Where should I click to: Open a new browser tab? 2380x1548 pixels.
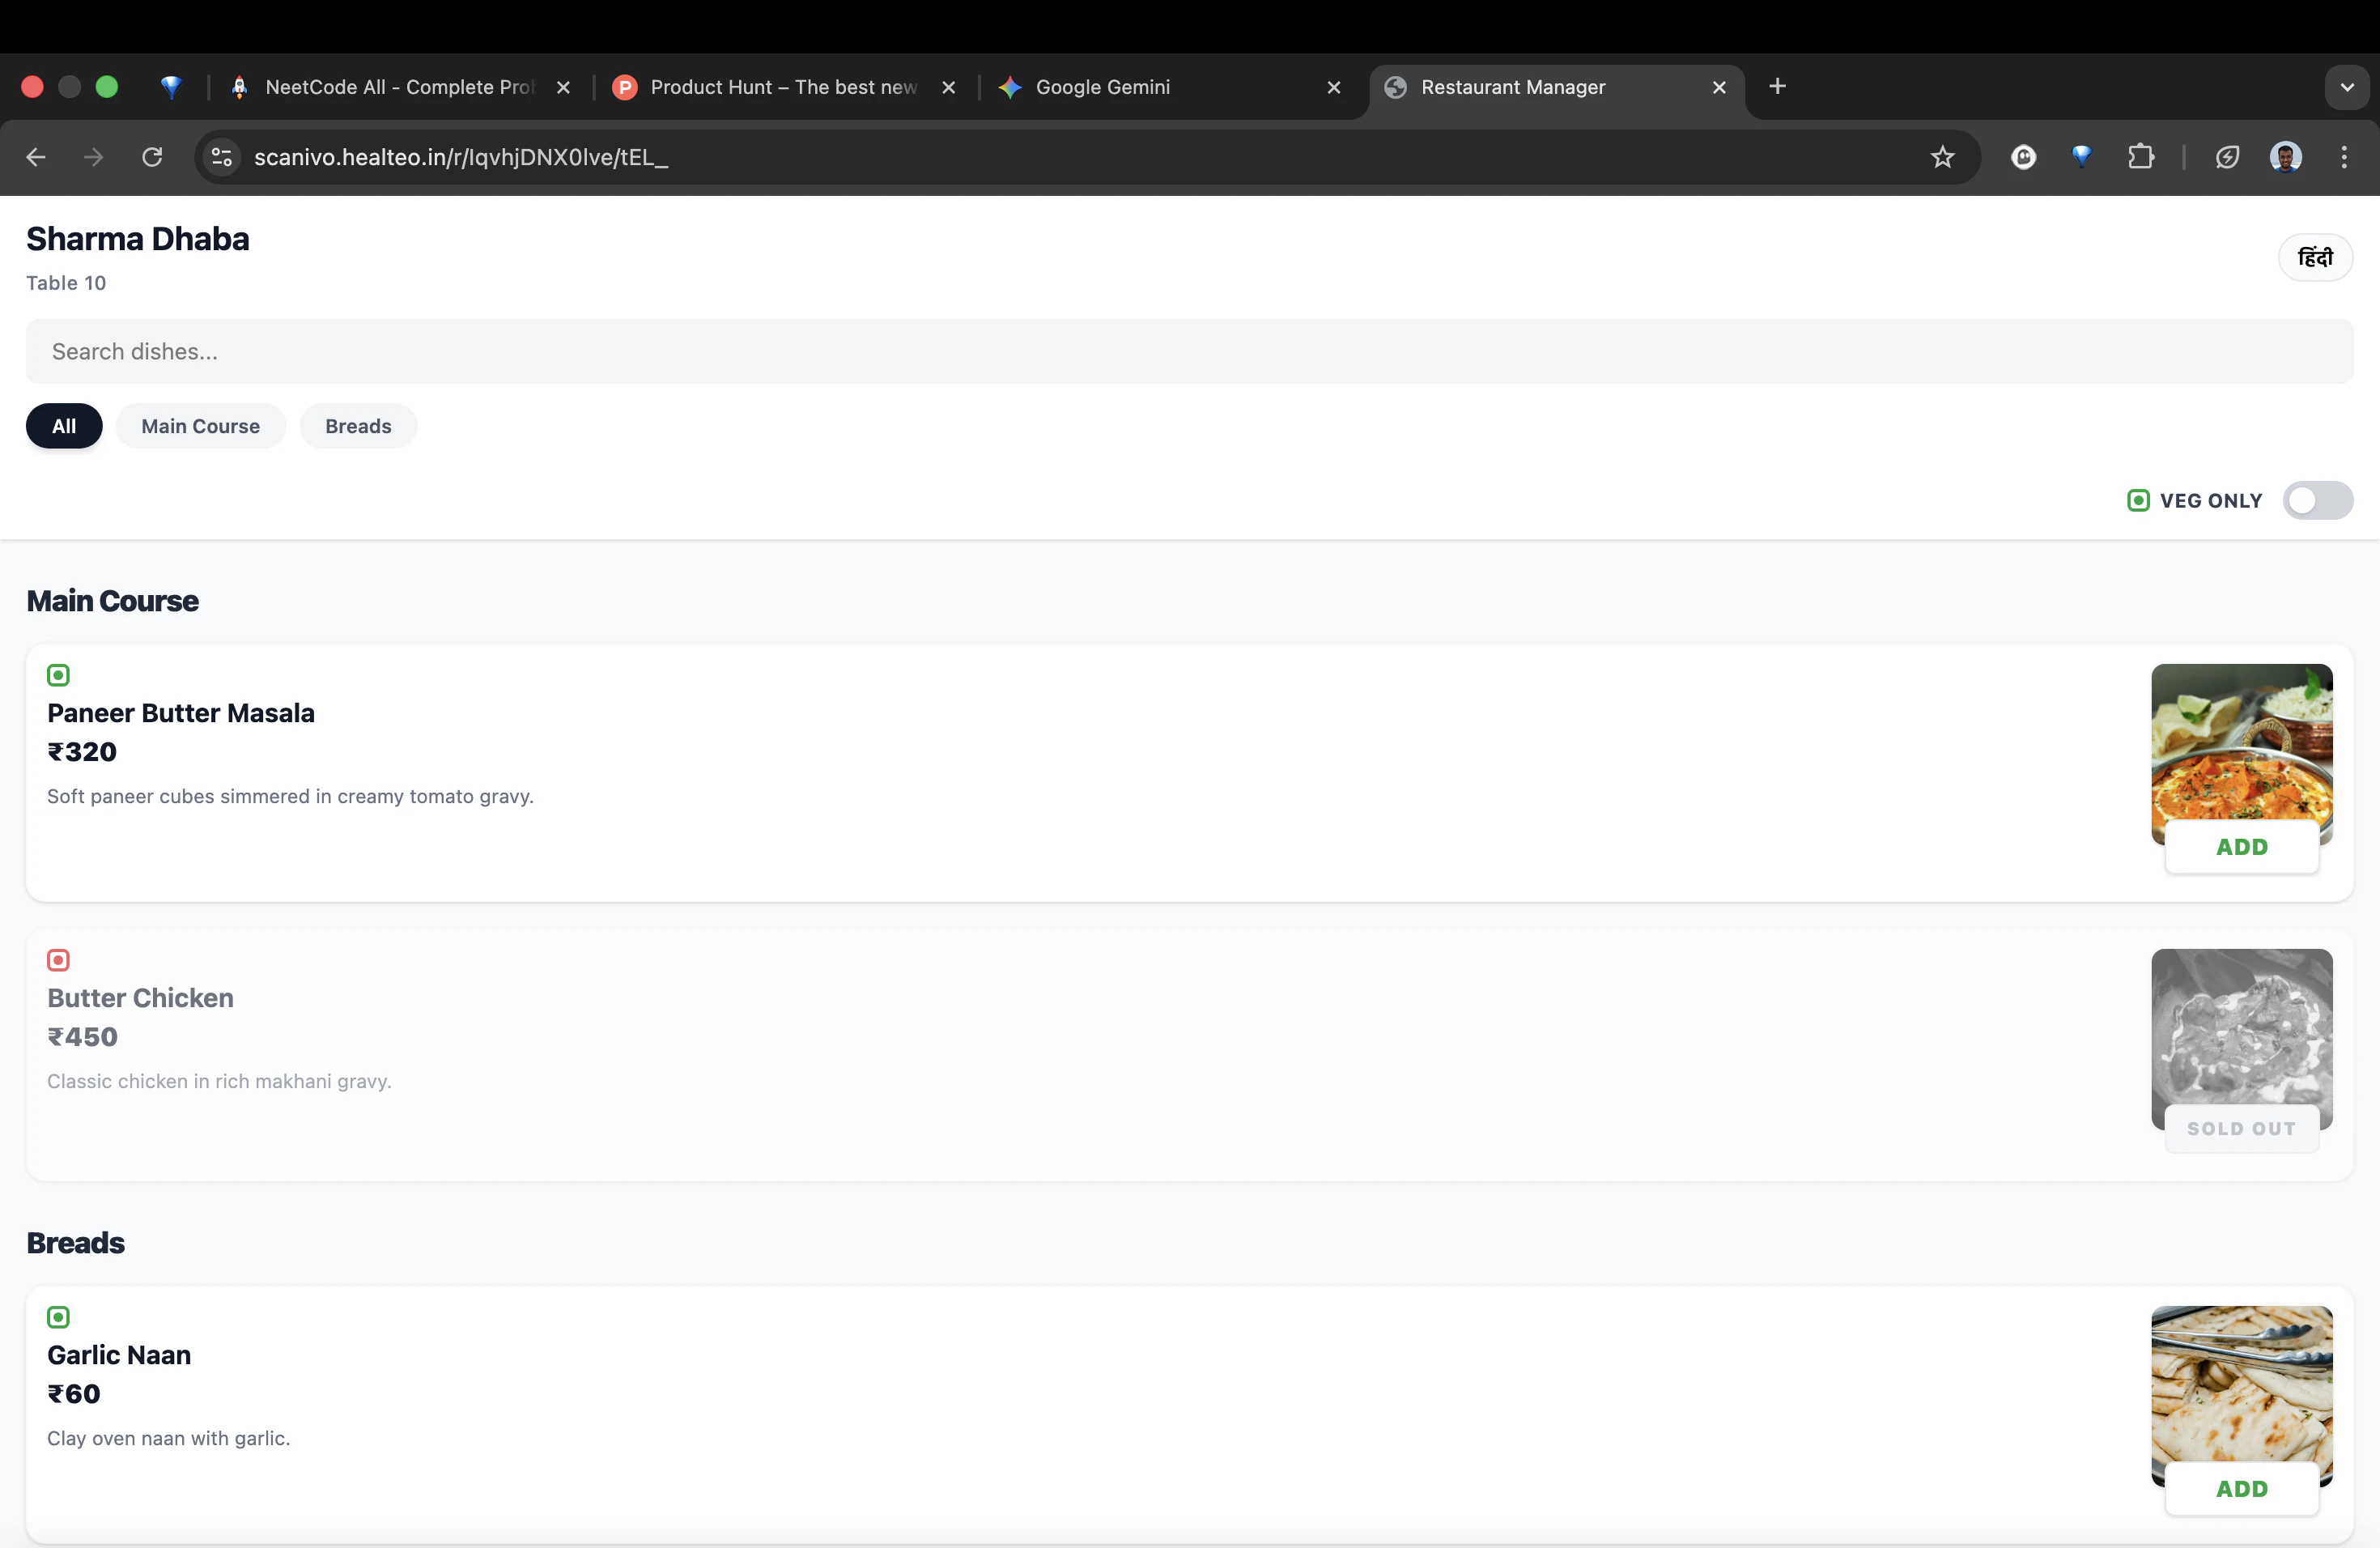click(x=1777, y=87)
